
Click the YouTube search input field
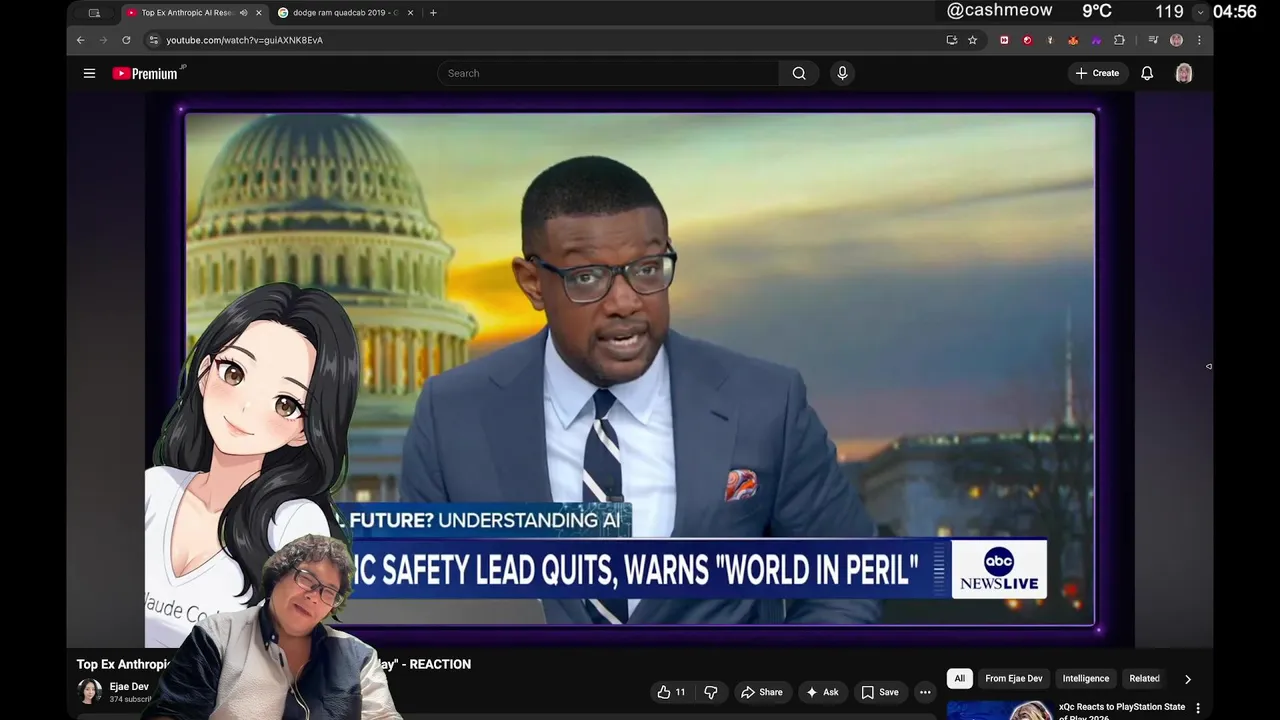(608, 73)
